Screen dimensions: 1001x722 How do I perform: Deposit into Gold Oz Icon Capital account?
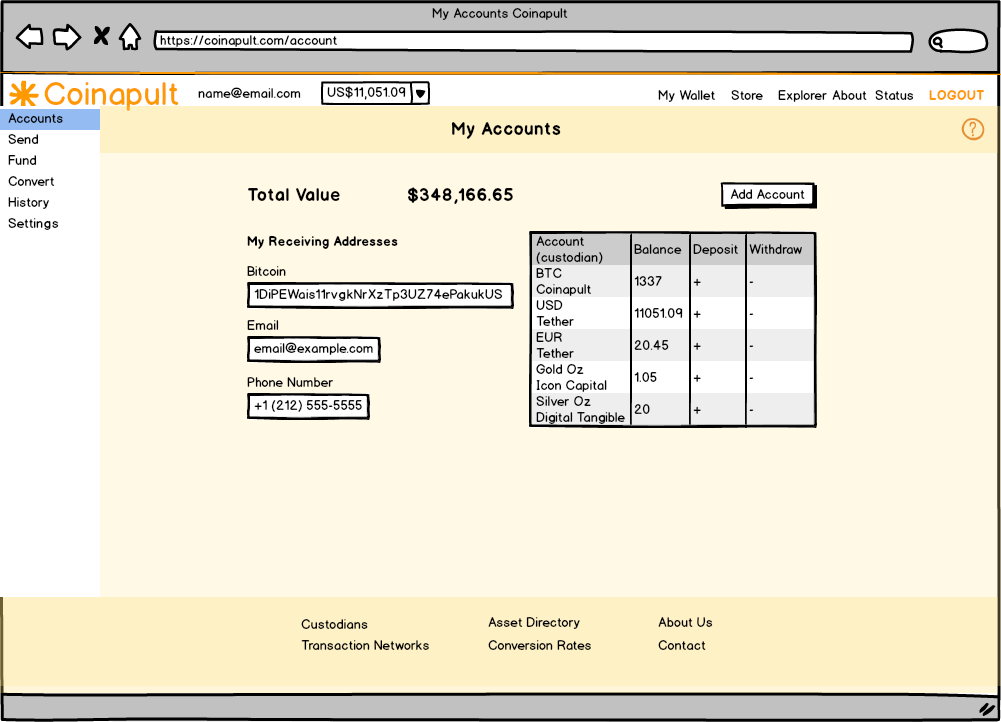[697, 378]
